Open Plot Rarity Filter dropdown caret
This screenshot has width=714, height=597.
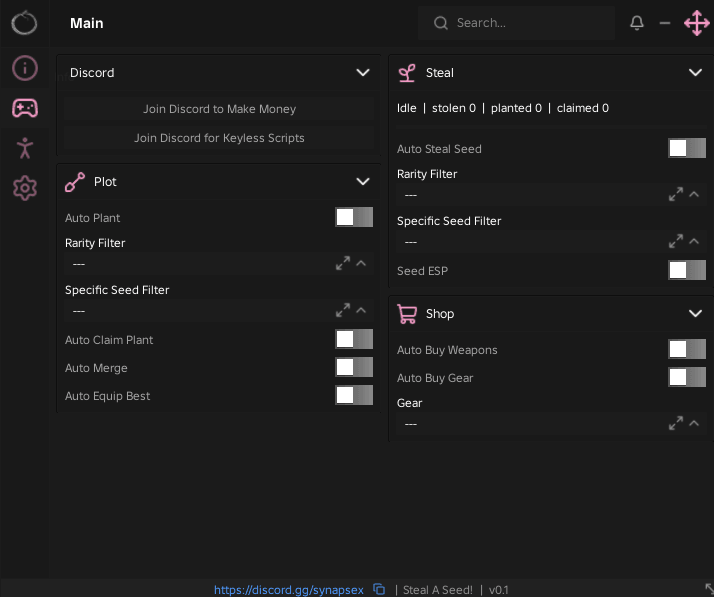(361, 263)
